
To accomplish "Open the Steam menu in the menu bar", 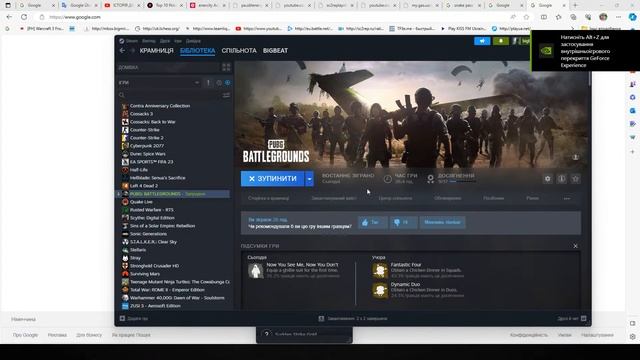I will click(x=131, y=41).
